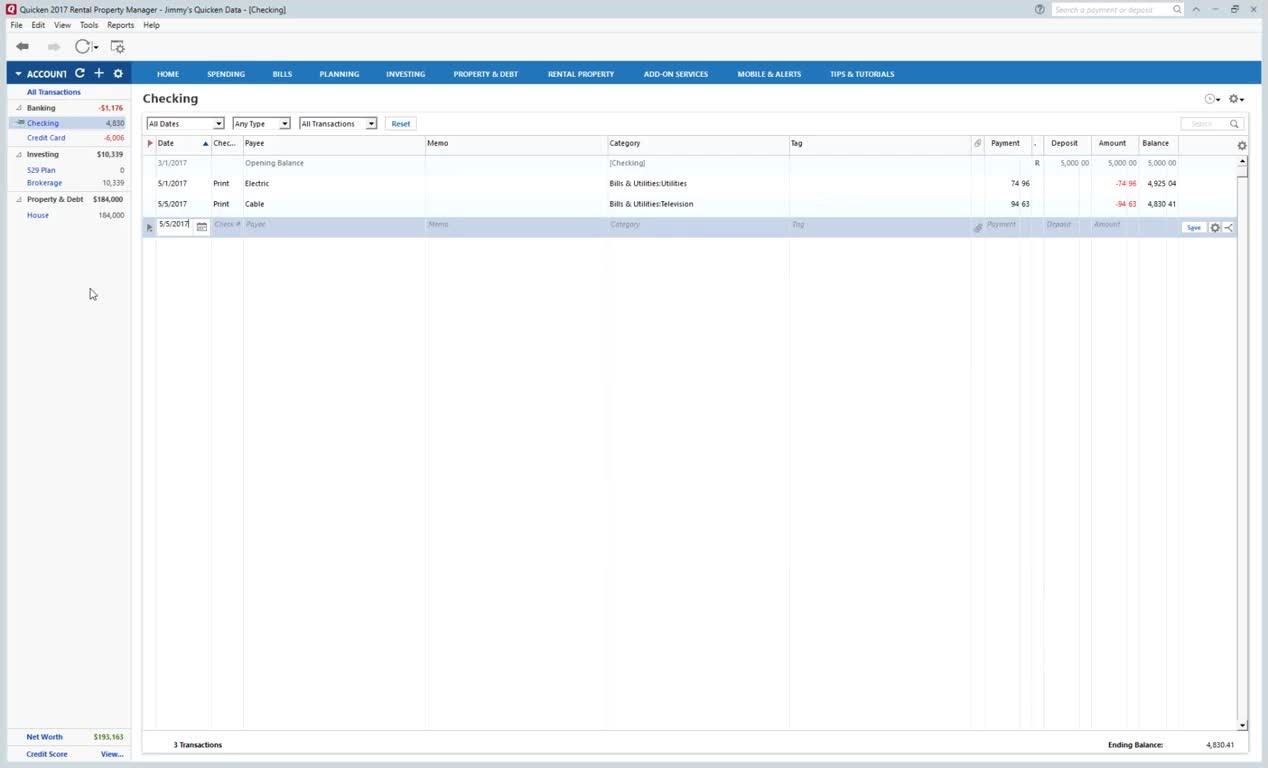
Task: Open the All Transactions filter dropdown
Action: [x=338, y=124]
